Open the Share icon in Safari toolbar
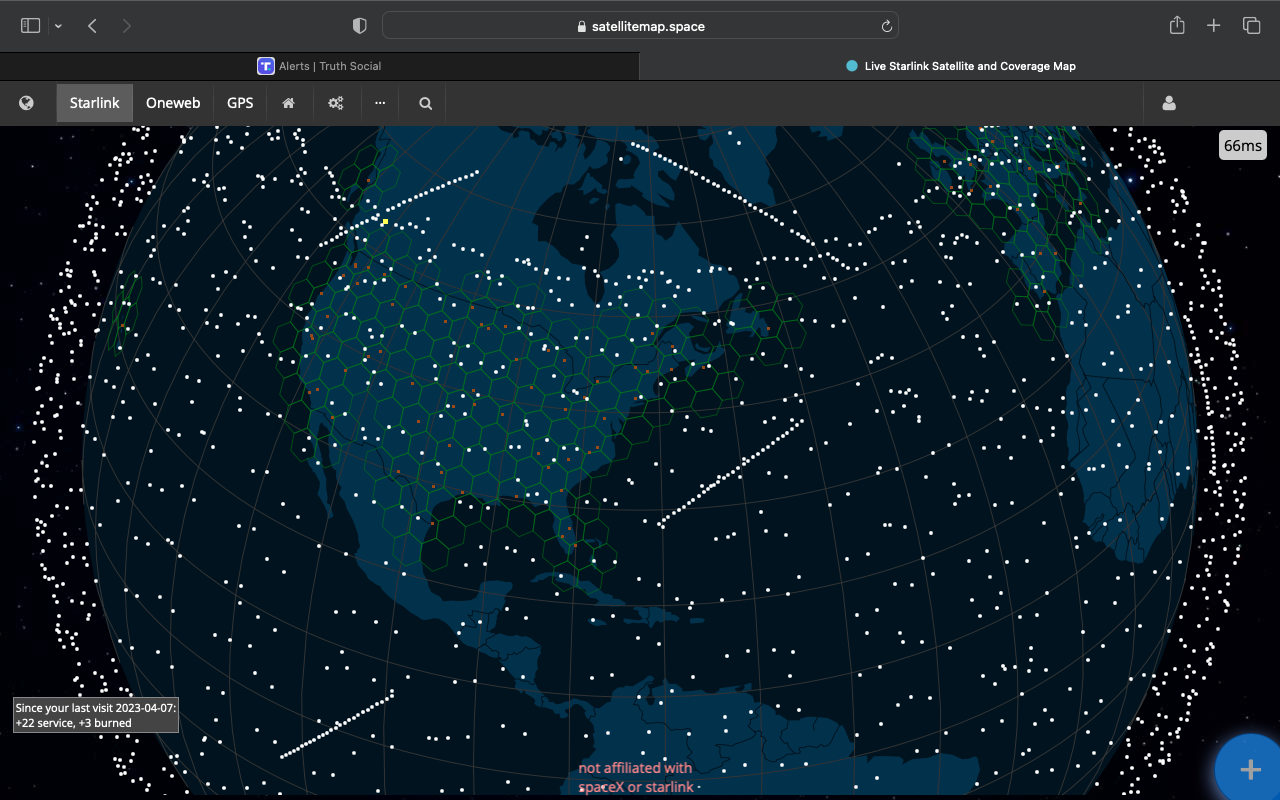The height and width of the screenshot is (800, 1280). coord(1177,25)
